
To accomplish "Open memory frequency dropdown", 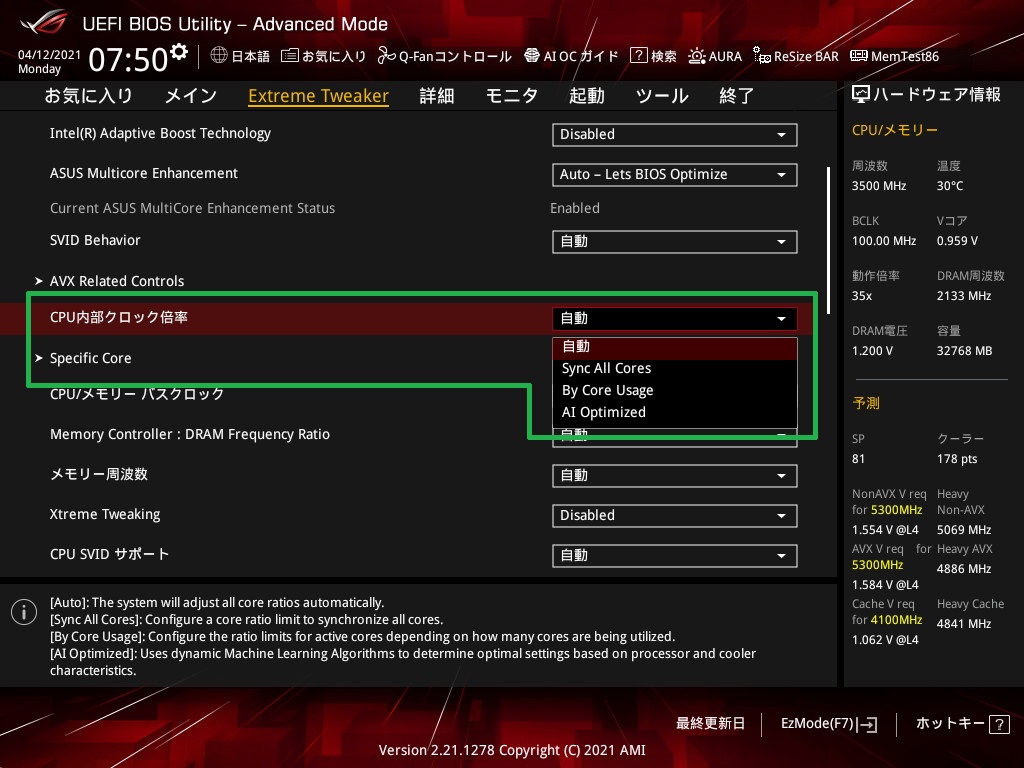I will (675, 475).
